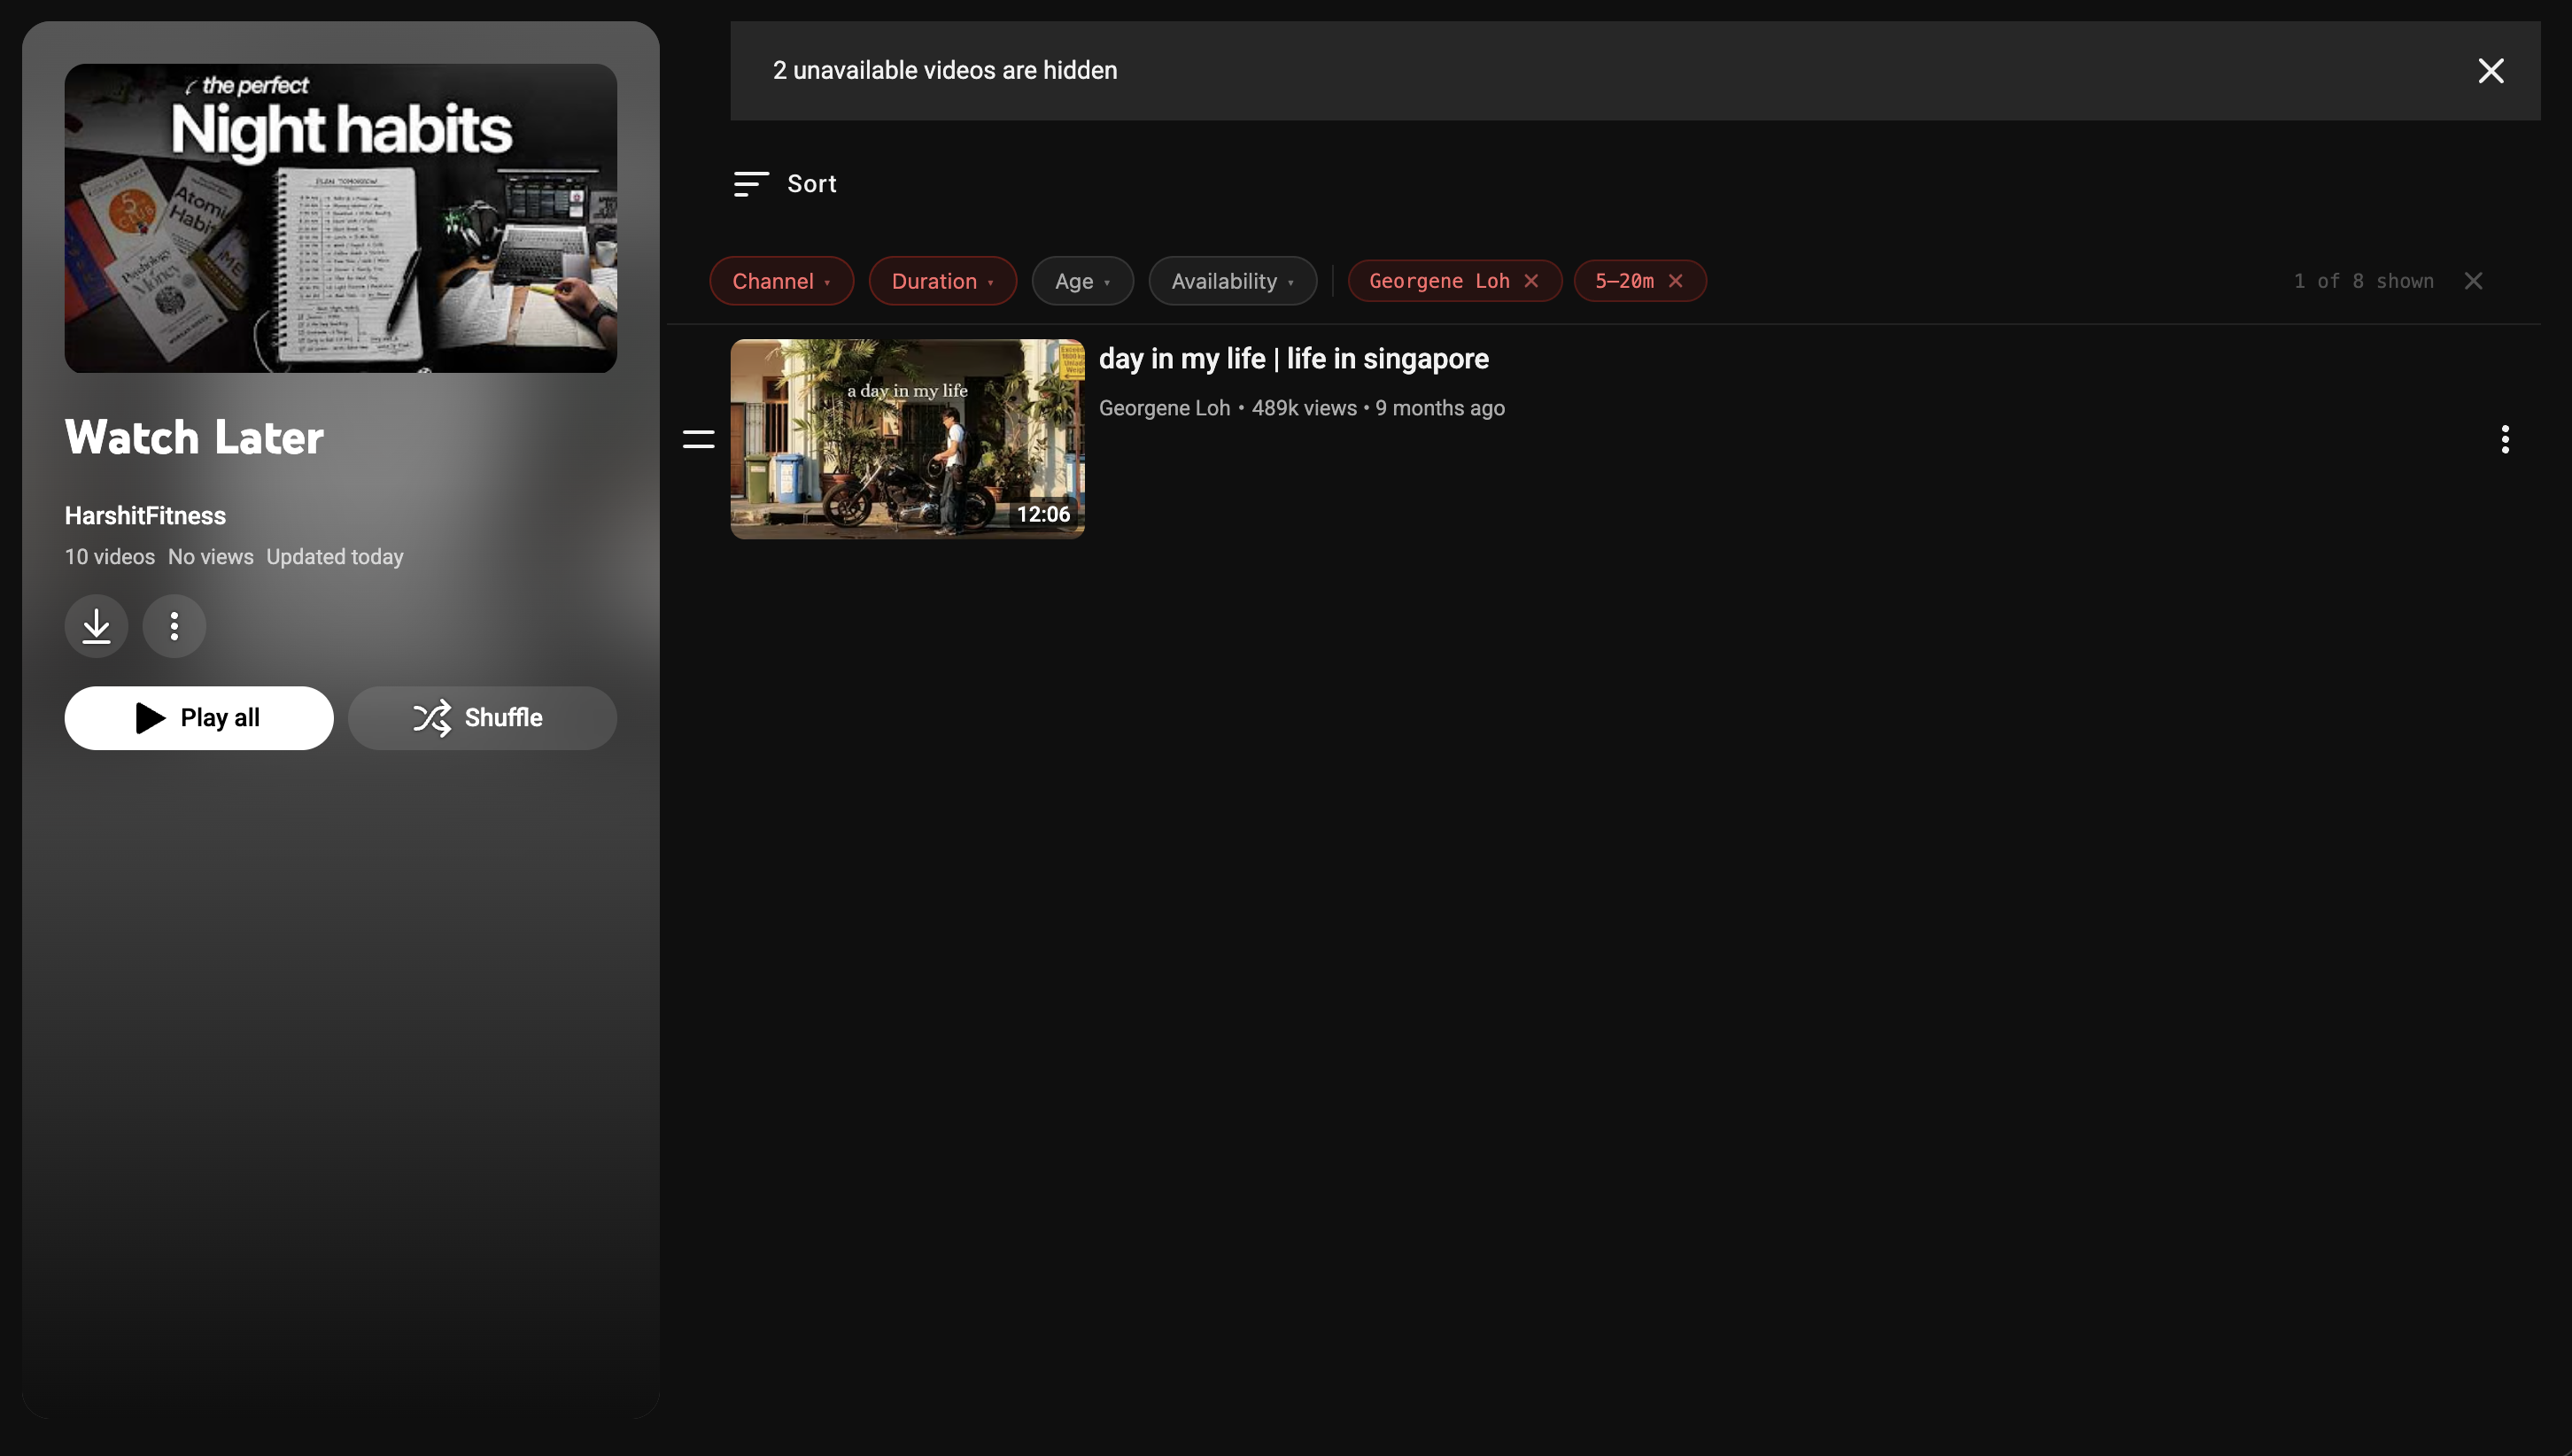
Task: Remove the Georgene Loh filter chip
Action: pos(1531,281)
